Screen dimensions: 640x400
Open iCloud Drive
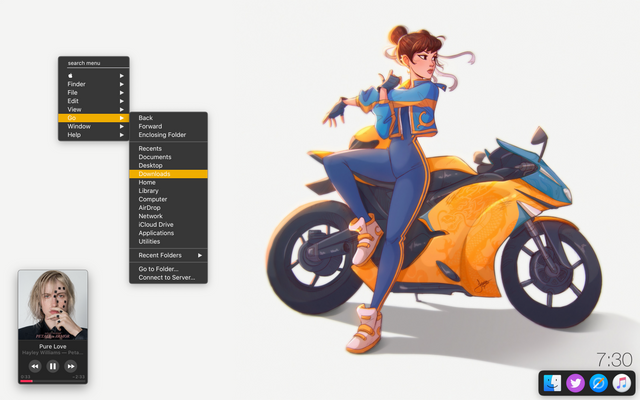(x=168, y=224)
